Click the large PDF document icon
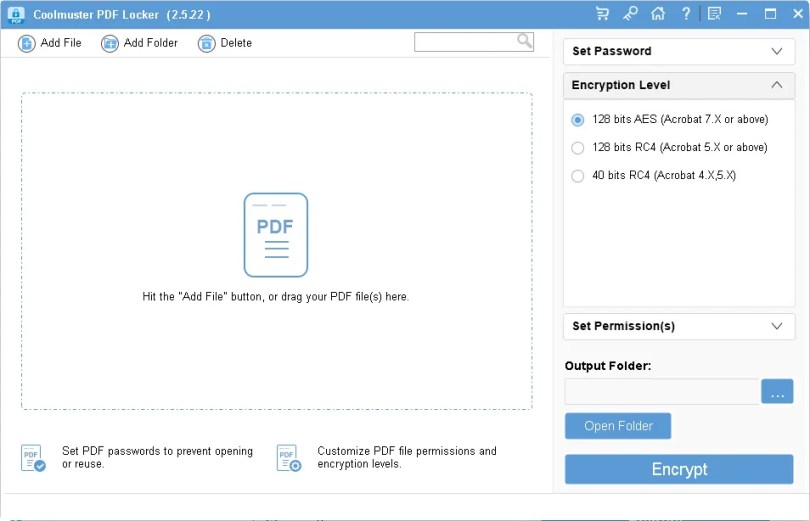This screenshot has height=521, width=810. 276,235
